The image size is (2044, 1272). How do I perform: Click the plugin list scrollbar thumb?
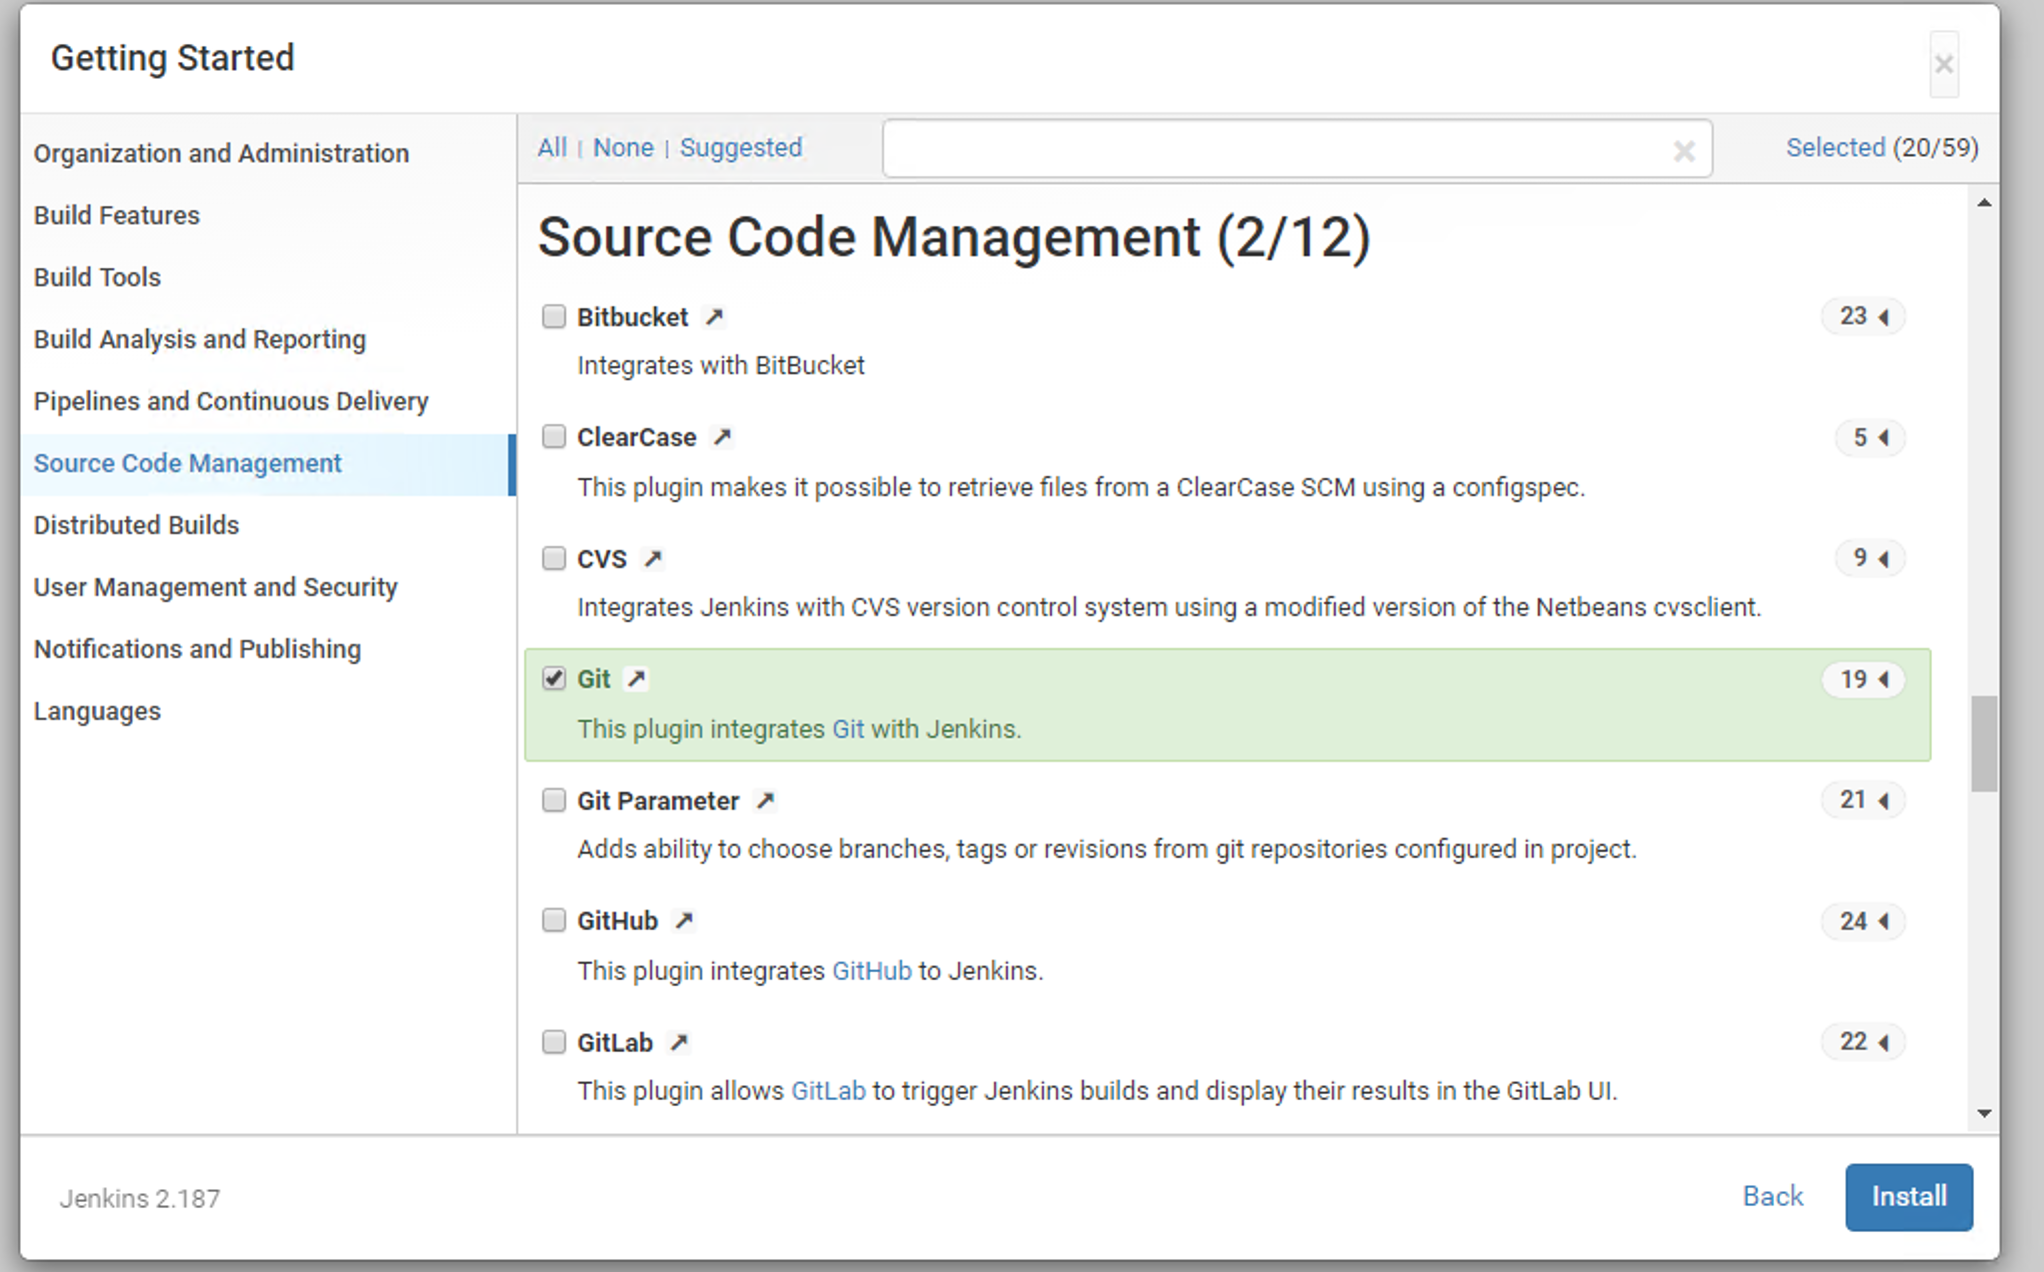(x=1984, y=745)
